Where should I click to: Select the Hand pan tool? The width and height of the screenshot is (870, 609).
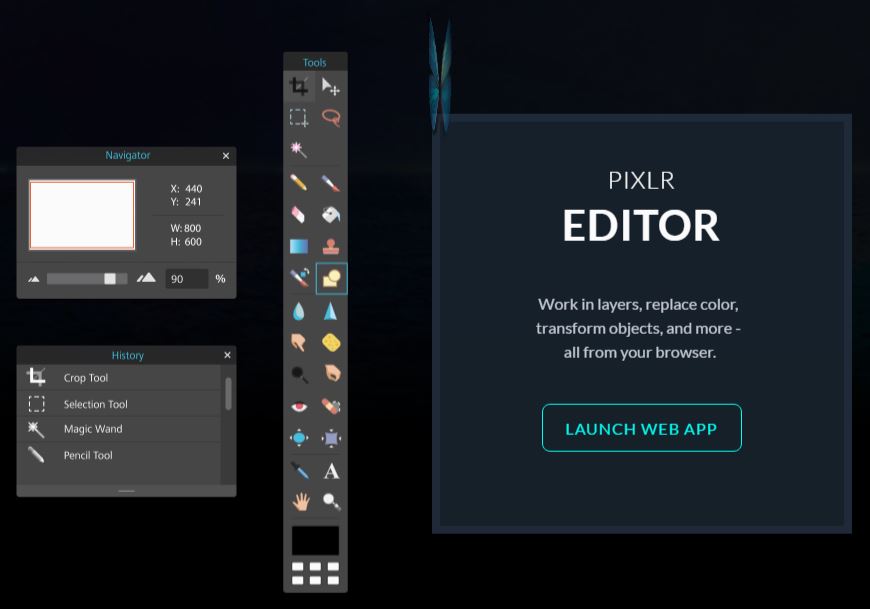point(299,501)
